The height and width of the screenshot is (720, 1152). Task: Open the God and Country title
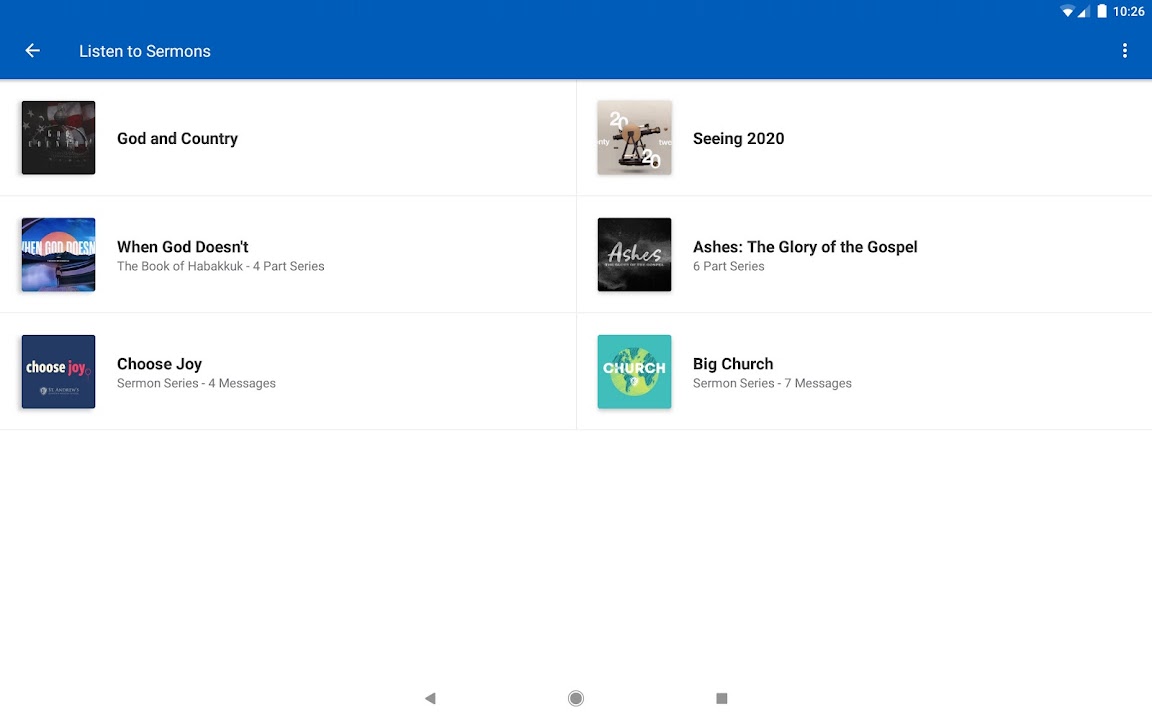(x=177, y=139)
